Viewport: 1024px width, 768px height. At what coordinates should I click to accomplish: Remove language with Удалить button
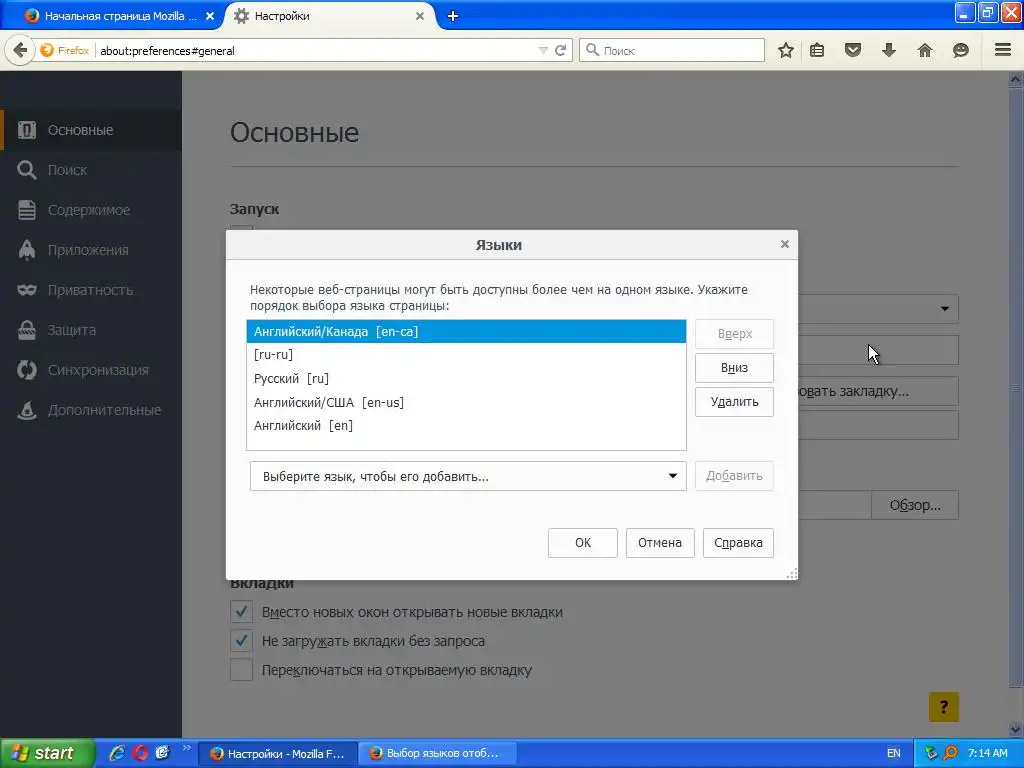click(x=734, y=402)
